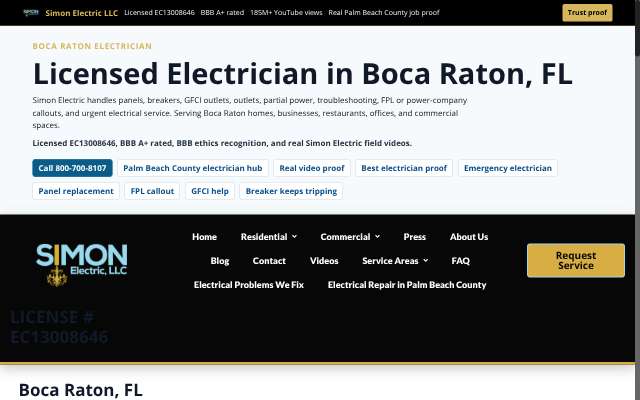Click the 'LICENSE # EC13008646' text
The width and height of the screenshot is (640, 400).
[x=59, y=327]
